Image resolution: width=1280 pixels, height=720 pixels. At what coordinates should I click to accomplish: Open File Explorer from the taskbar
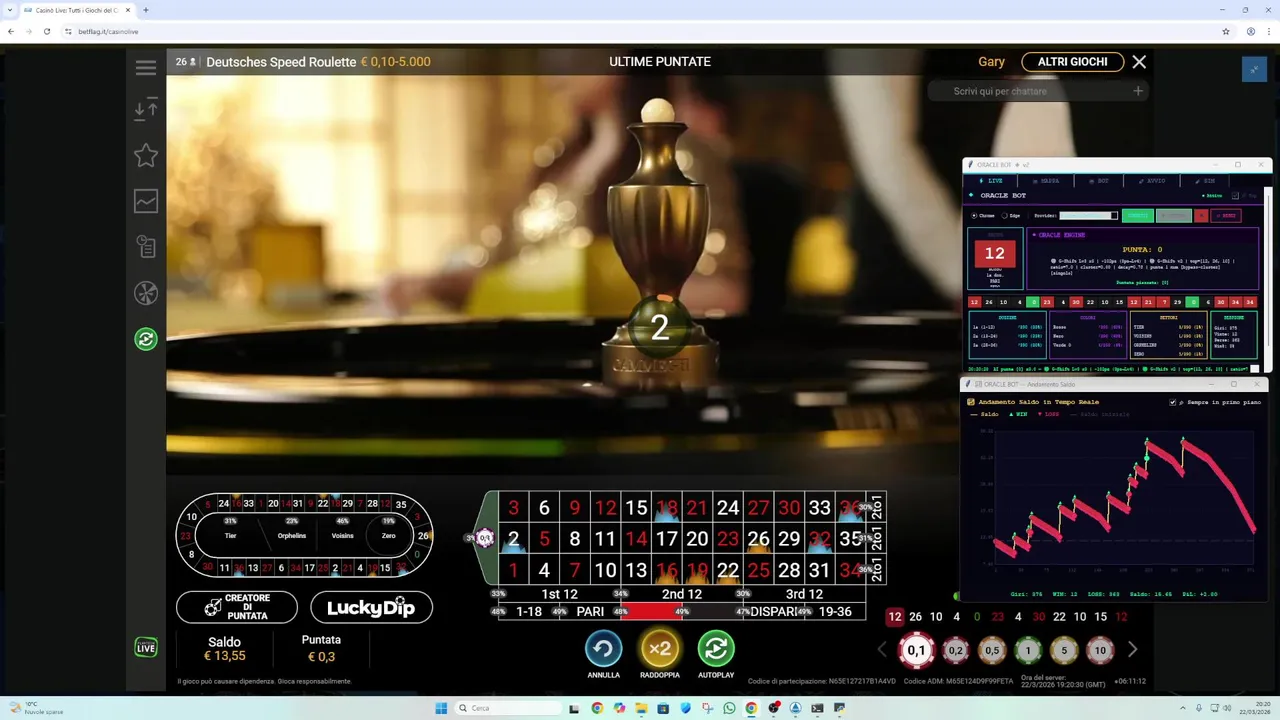coord(641,708)
